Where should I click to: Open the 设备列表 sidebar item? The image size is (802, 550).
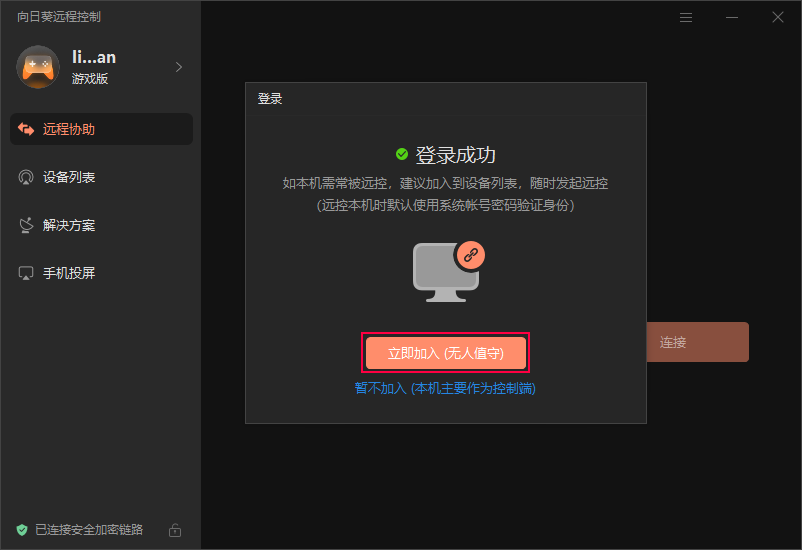pos(101,177)
